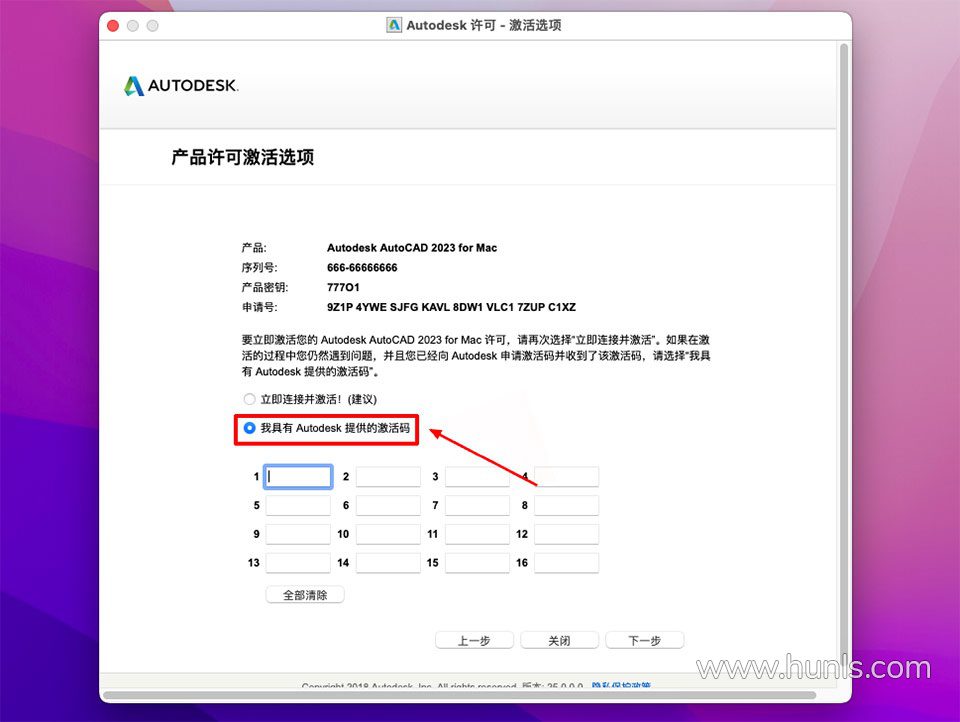Screen dimensions: 960x722
Task: Click activation code field 2
Action: (388, 476)
